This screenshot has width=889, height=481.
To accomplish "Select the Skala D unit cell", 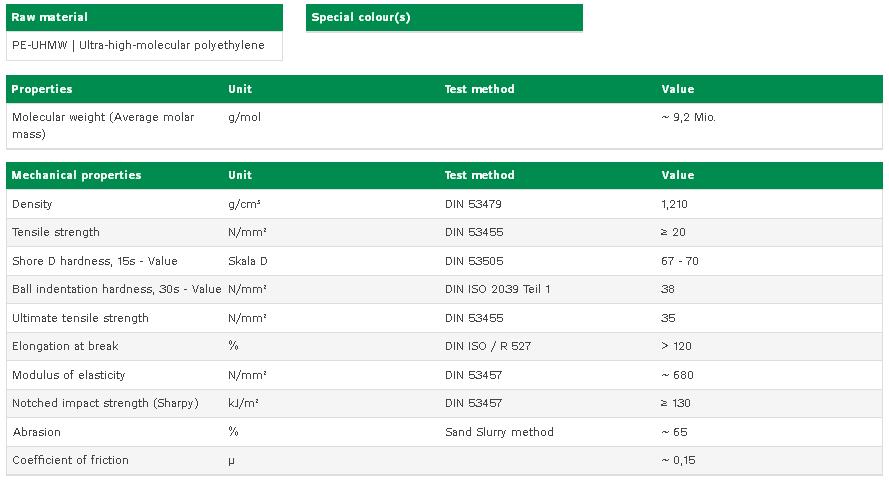I will tap(248, 261).
